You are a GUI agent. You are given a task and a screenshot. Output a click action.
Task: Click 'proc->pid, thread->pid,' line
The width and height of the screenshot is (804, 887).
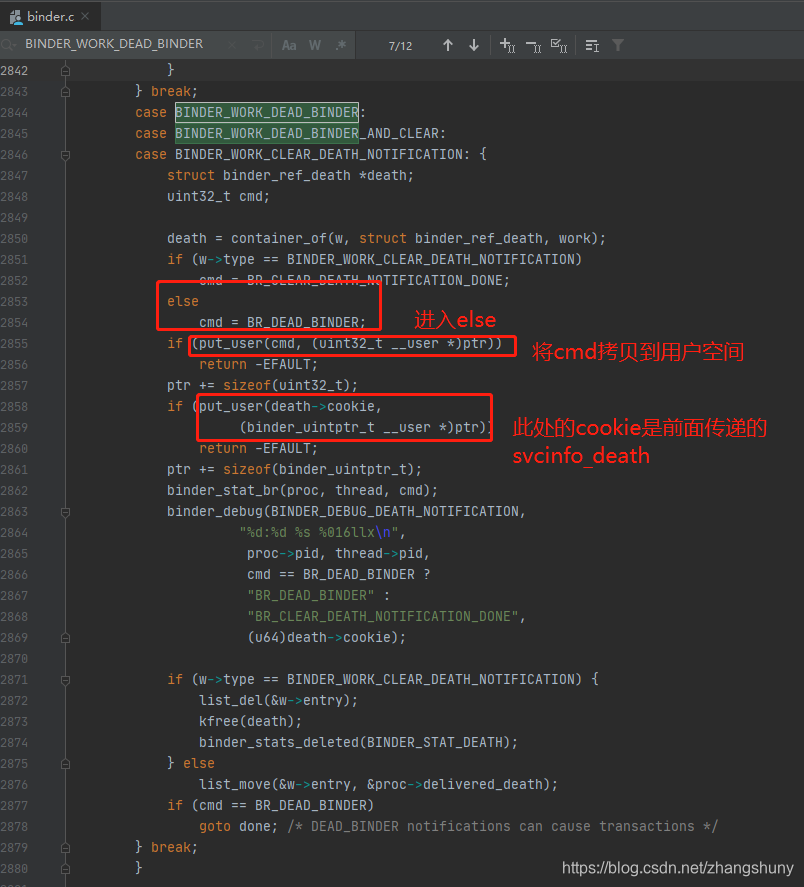[338, 554]
